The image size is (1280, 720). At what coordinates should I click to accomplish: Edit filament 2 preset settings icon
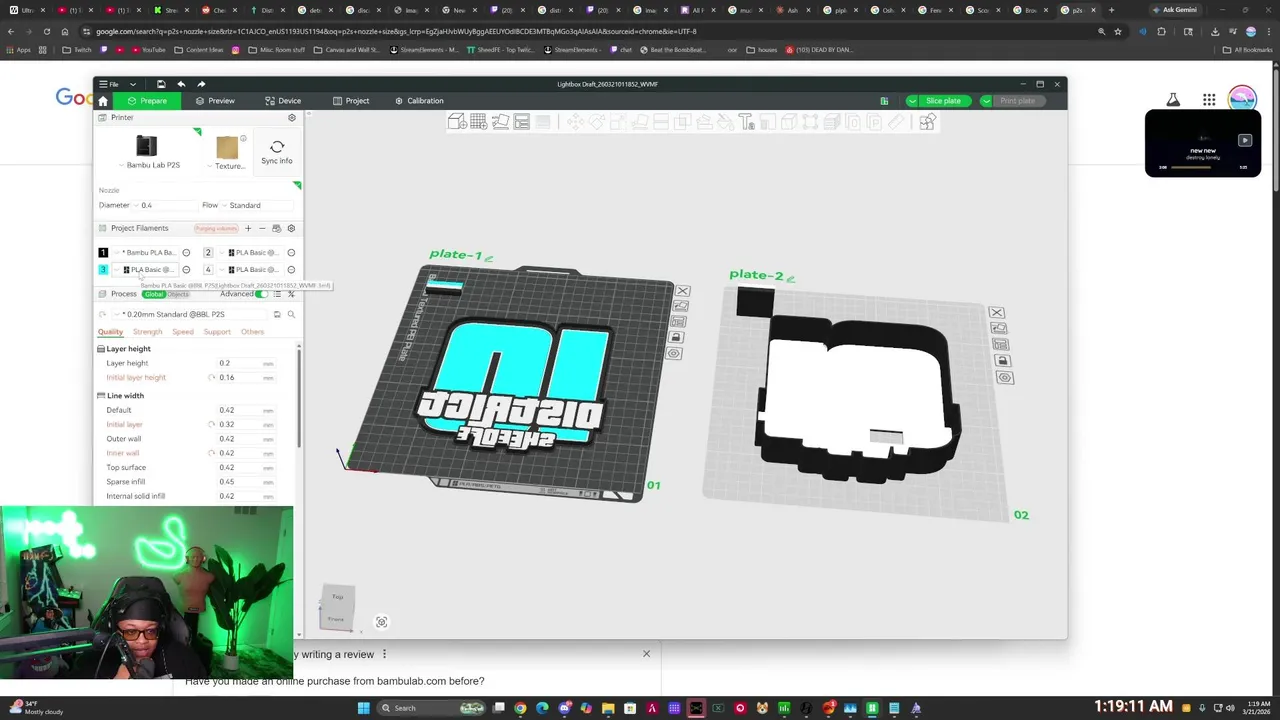coord(291,253)
